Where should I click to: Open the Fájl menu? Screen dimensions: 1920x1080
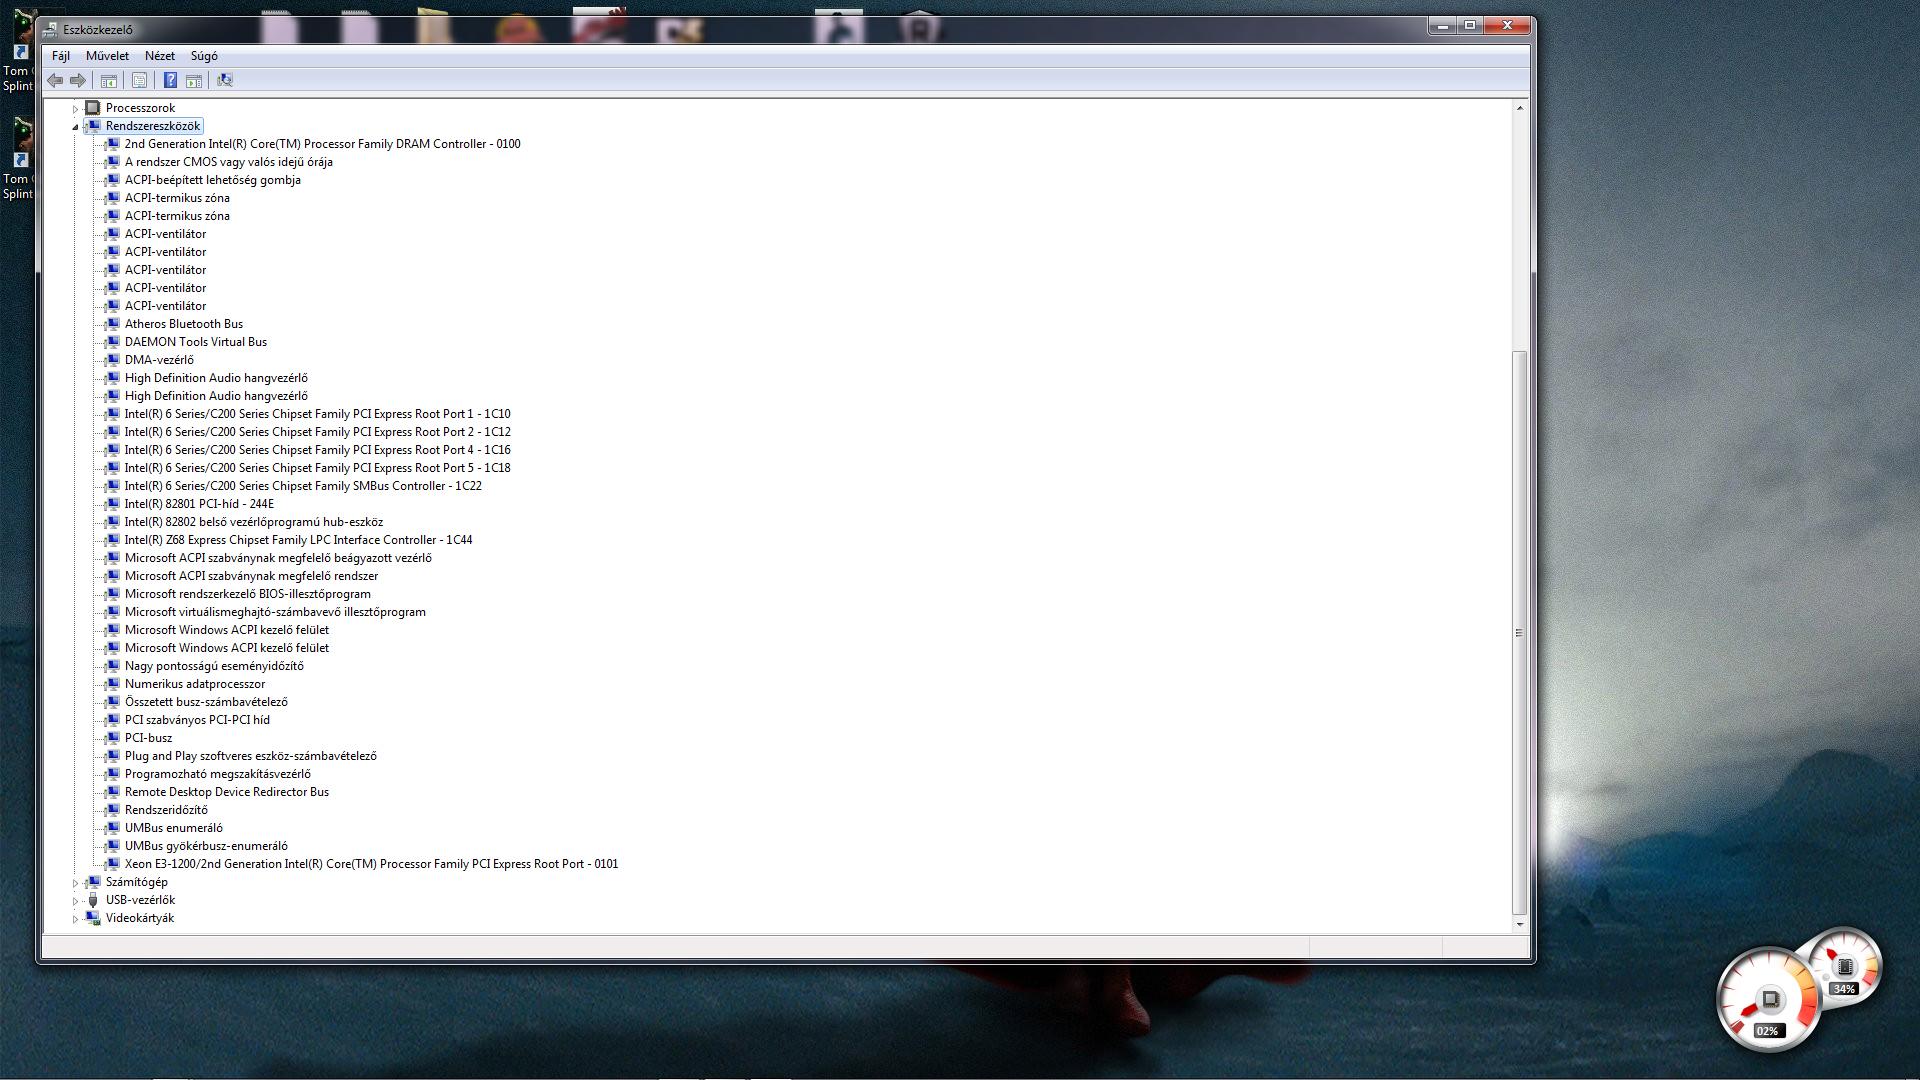(61, 56)
